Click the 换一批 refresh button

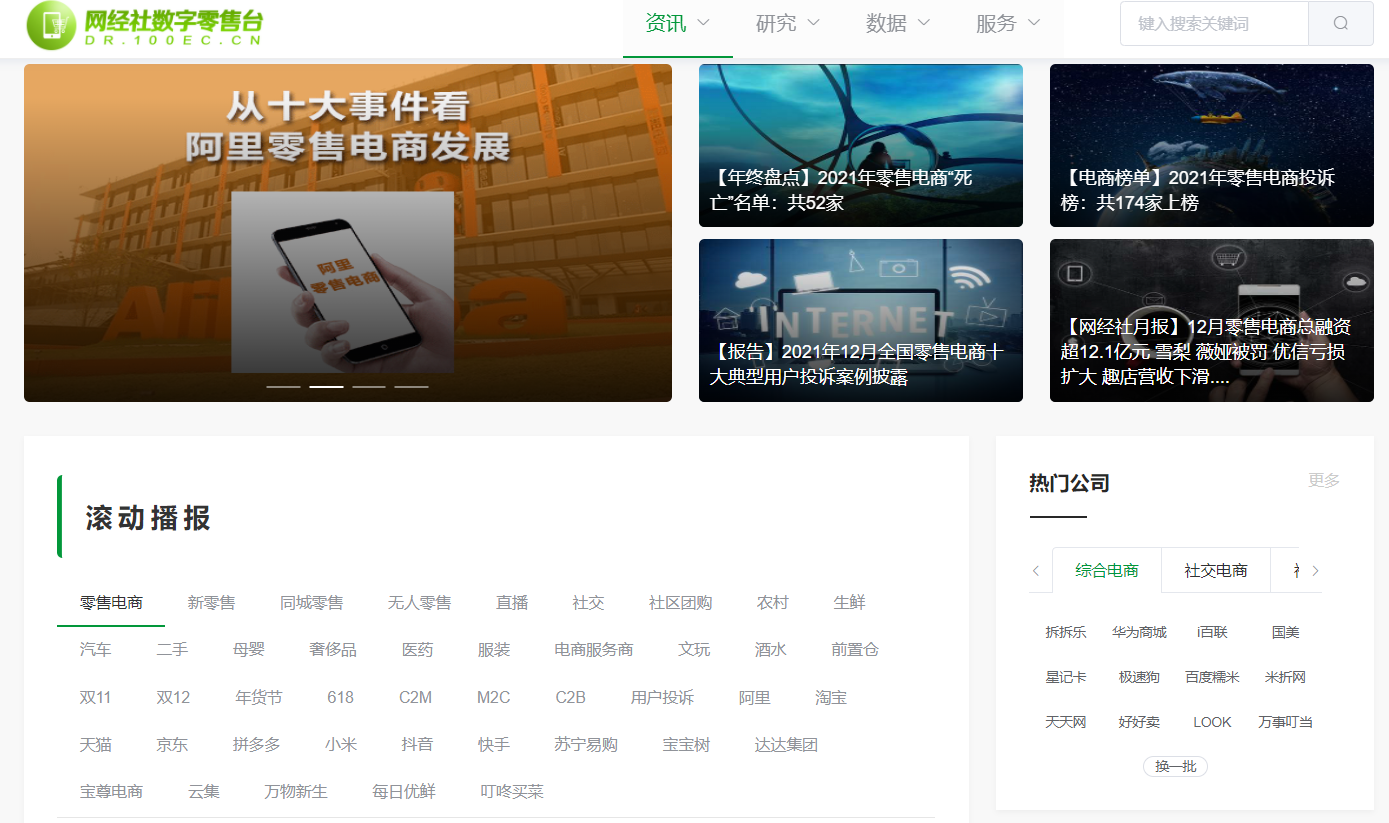click(1175, 767)
